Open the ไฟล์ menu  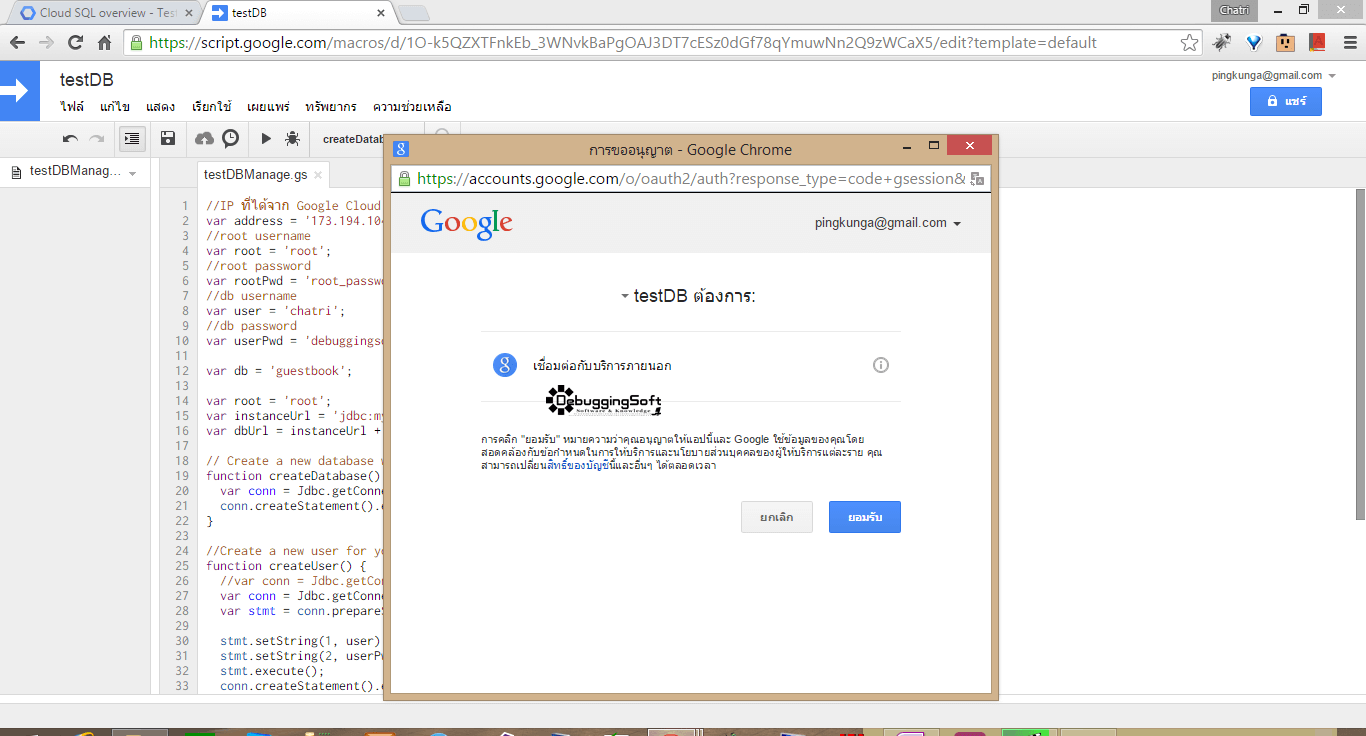72,106
